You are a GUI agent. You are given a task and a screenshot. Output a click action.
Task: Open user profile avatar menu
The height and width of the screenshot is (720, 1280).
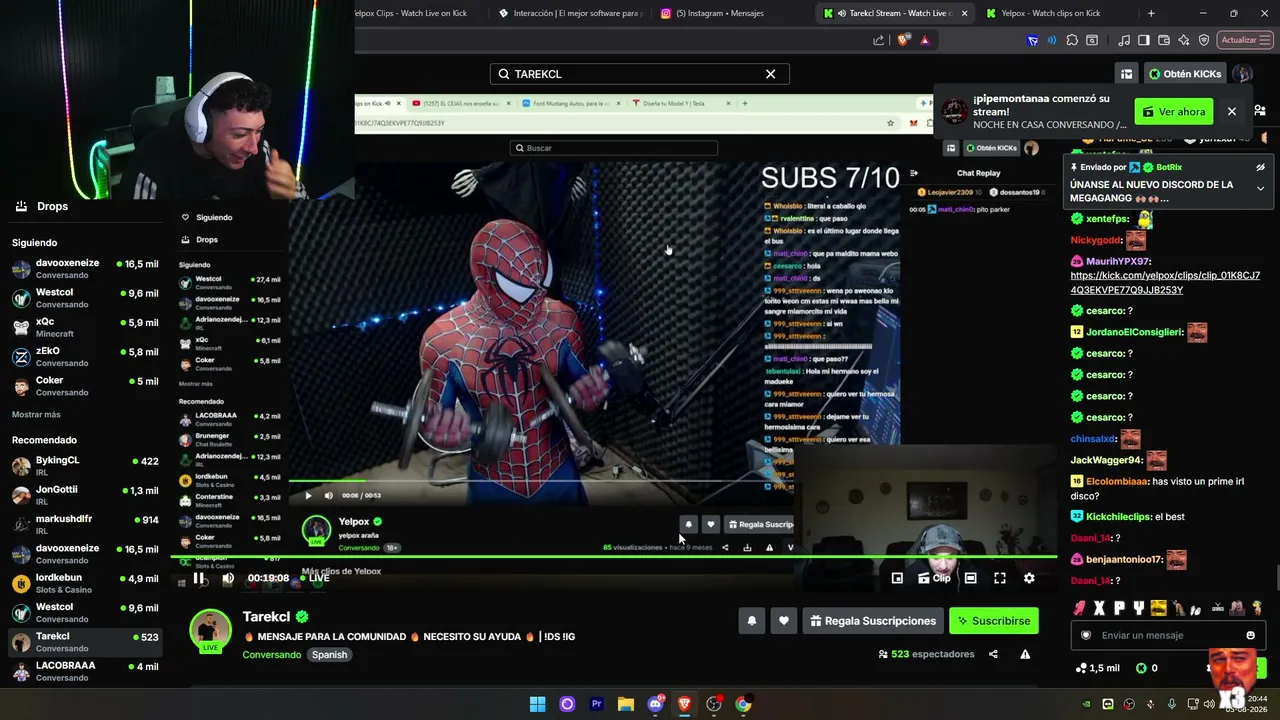point(1242,74)
